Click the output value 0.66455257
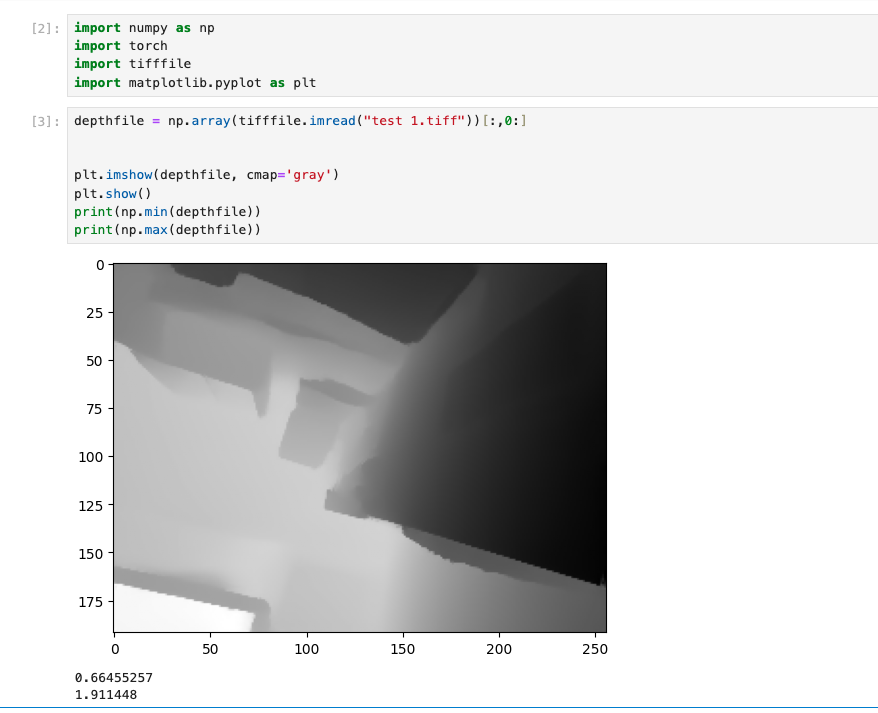Viewport: 878px width, 713px height. (x=114, y=678)
